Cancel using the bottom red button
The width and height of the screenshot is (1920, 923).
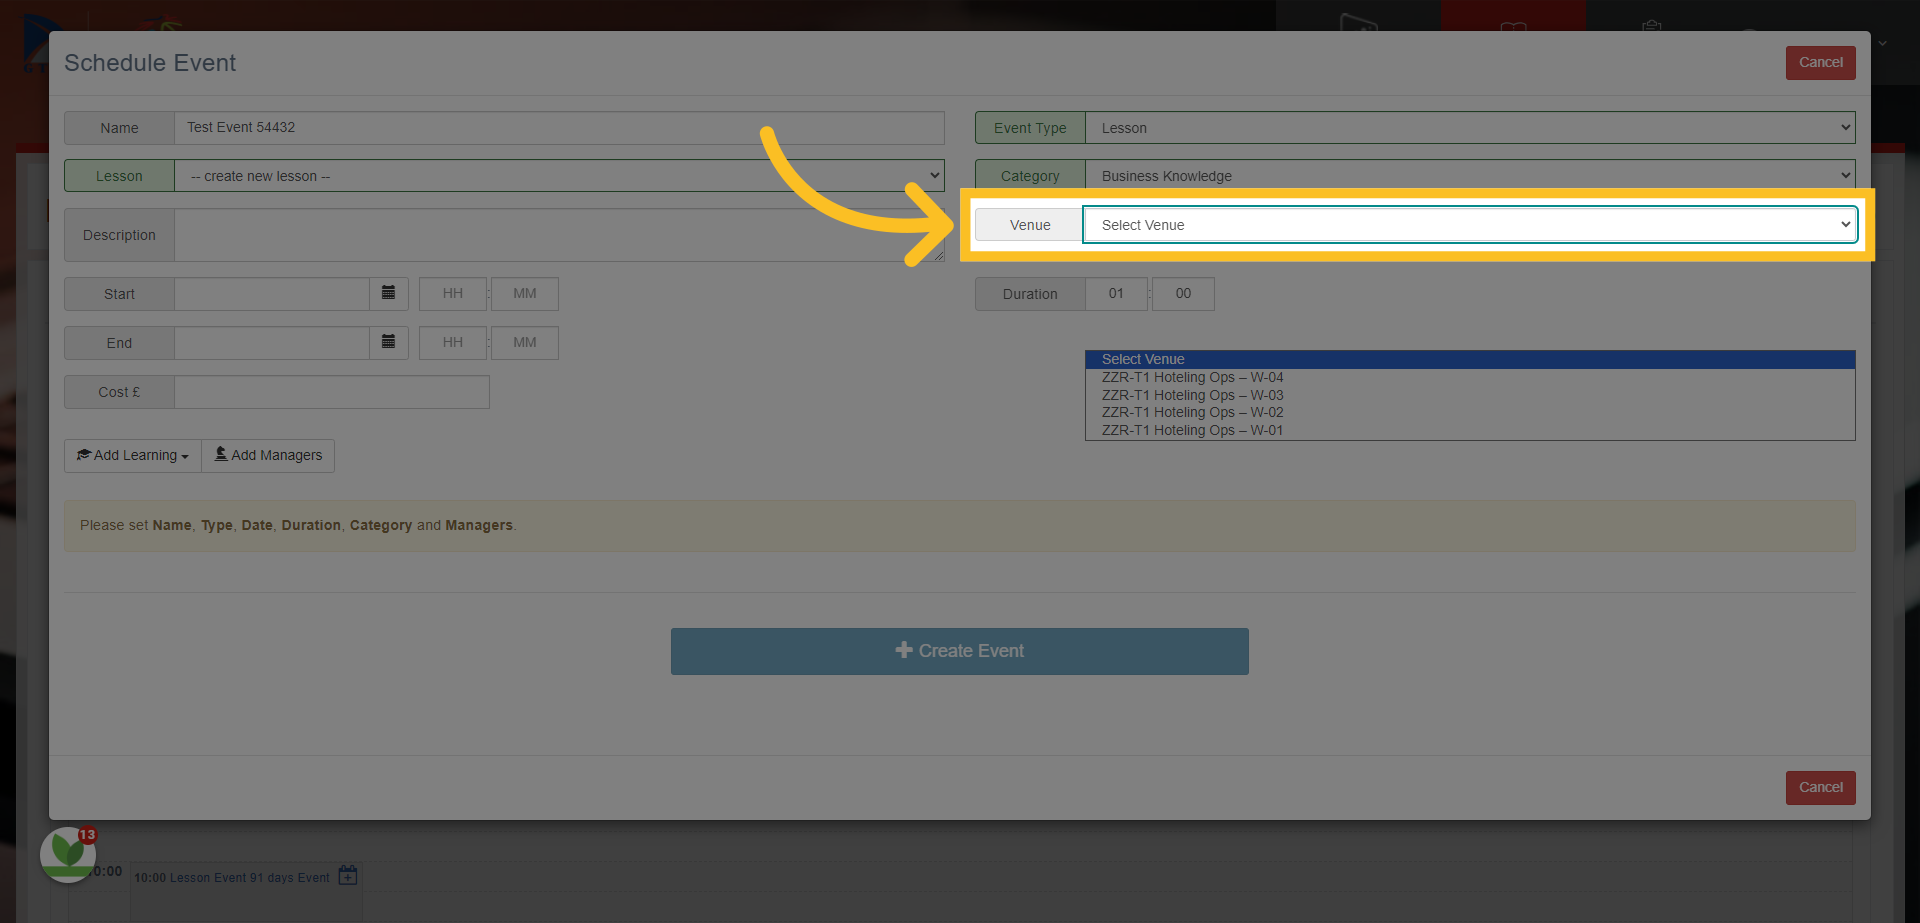(1821, 788)
